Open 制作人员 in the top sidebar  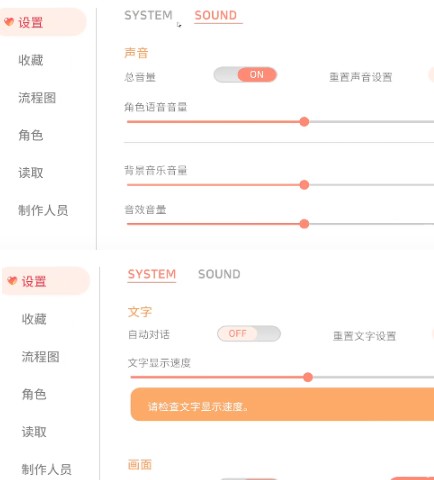click(43, 210)
